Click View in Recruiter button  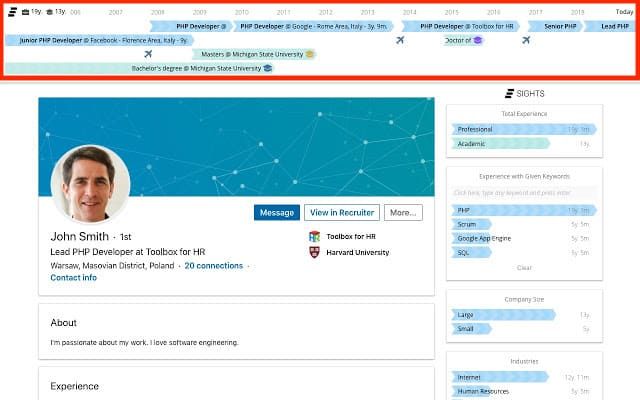(x=342, y=213)
